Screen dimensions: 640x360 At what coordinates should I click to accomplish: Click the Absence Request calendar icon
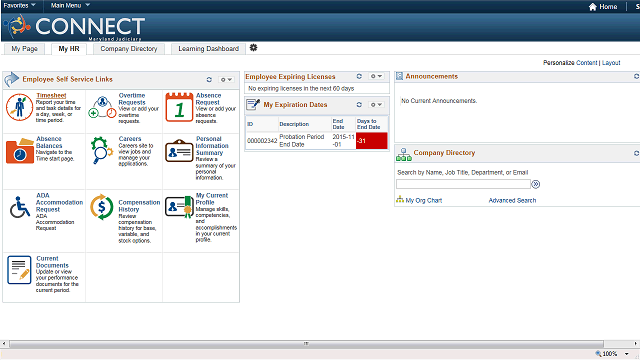tap(179, 107)
